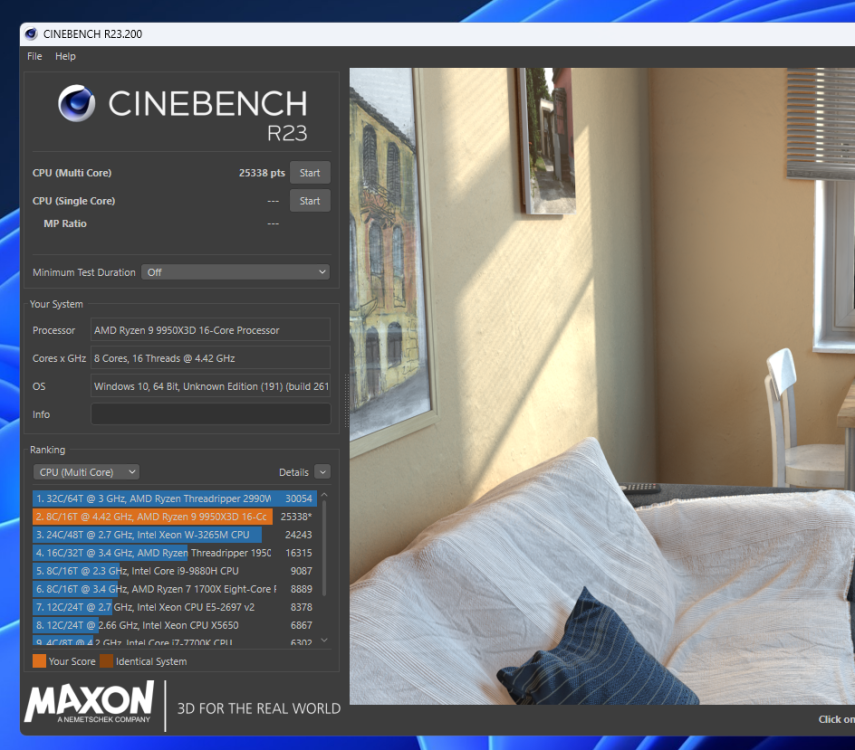Click the brown Identical System legend swatch
The height and width of the screenshot is (750, 855).
106,661
